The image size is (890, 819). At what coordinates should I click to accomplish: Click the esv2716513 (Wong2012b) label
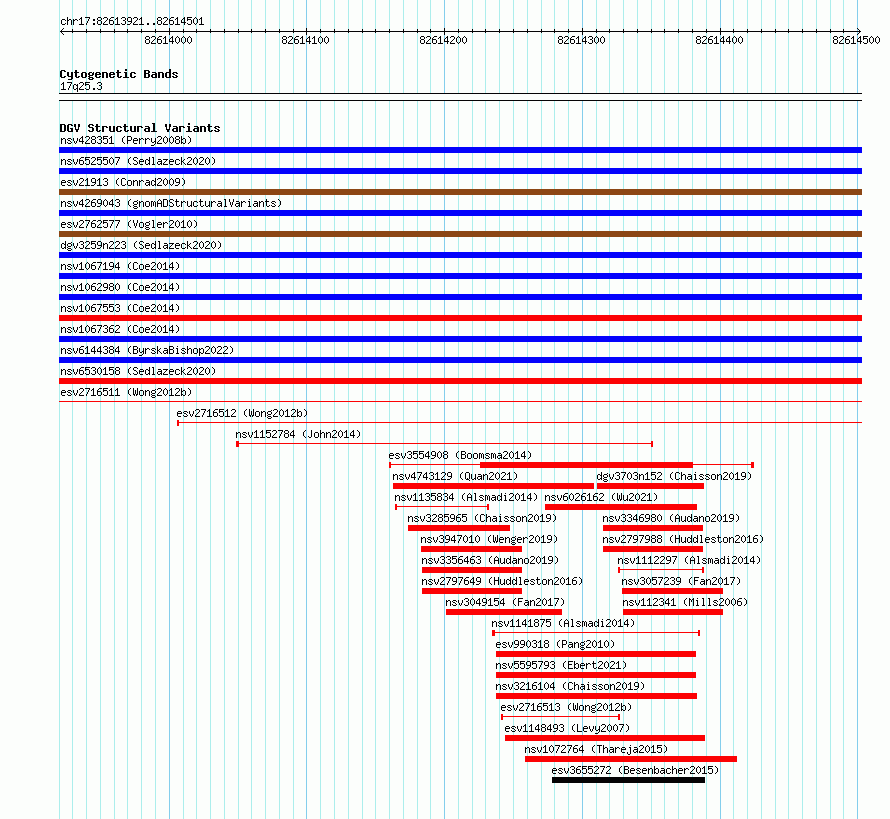coord(566,707)
